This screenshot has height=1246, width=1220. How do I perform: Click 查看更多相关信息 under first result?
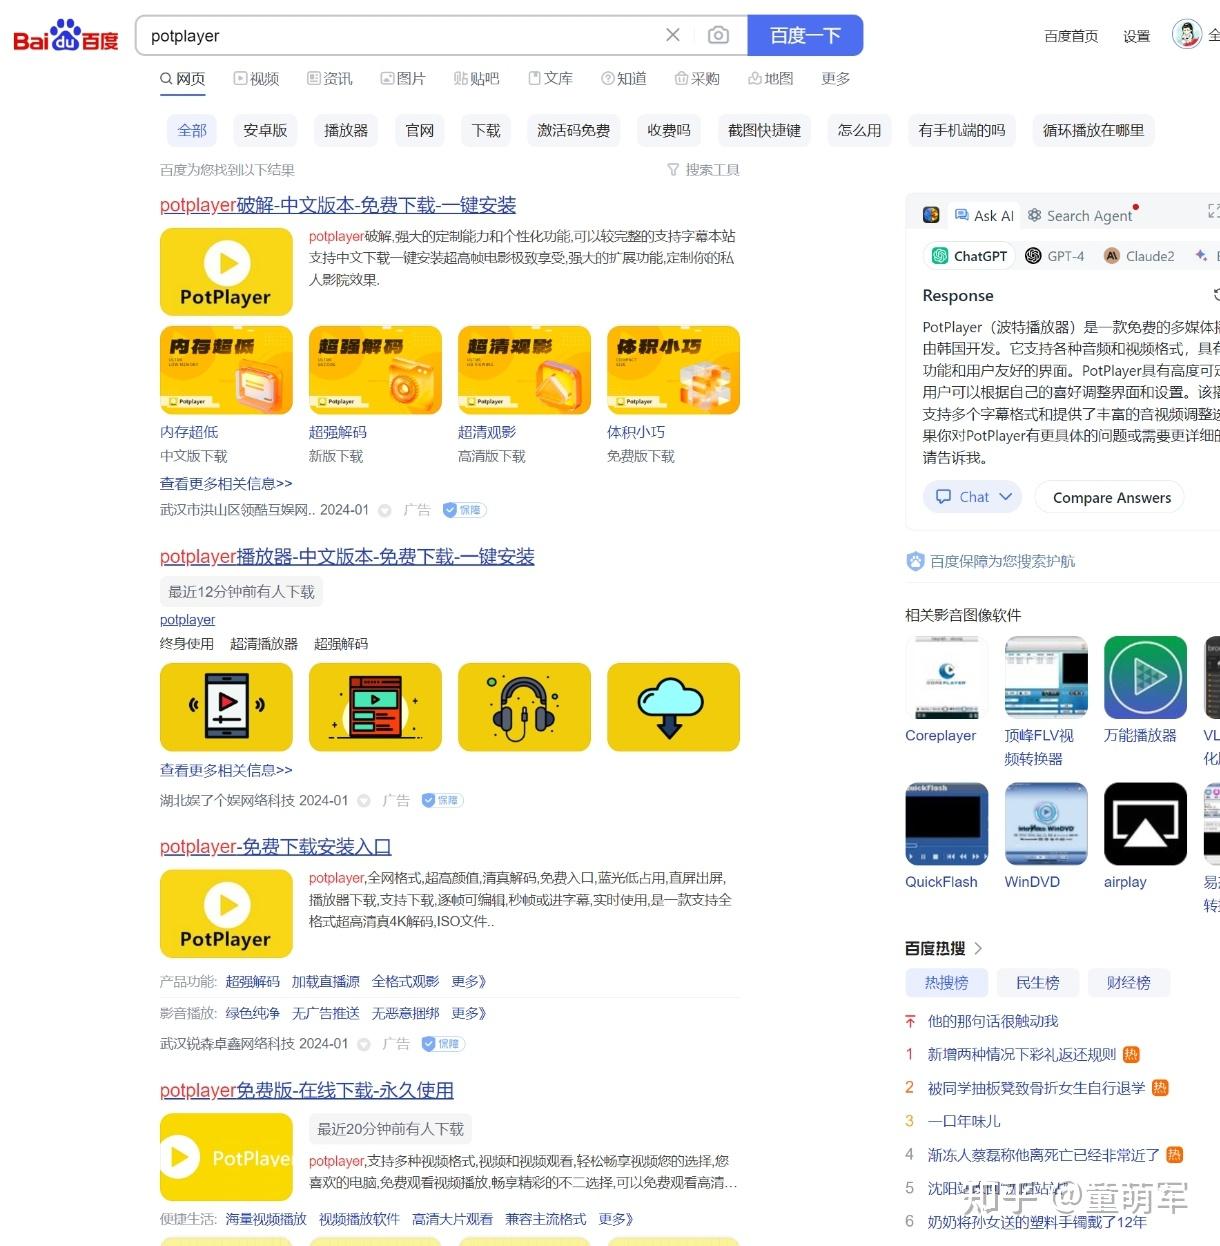point(226,483)
